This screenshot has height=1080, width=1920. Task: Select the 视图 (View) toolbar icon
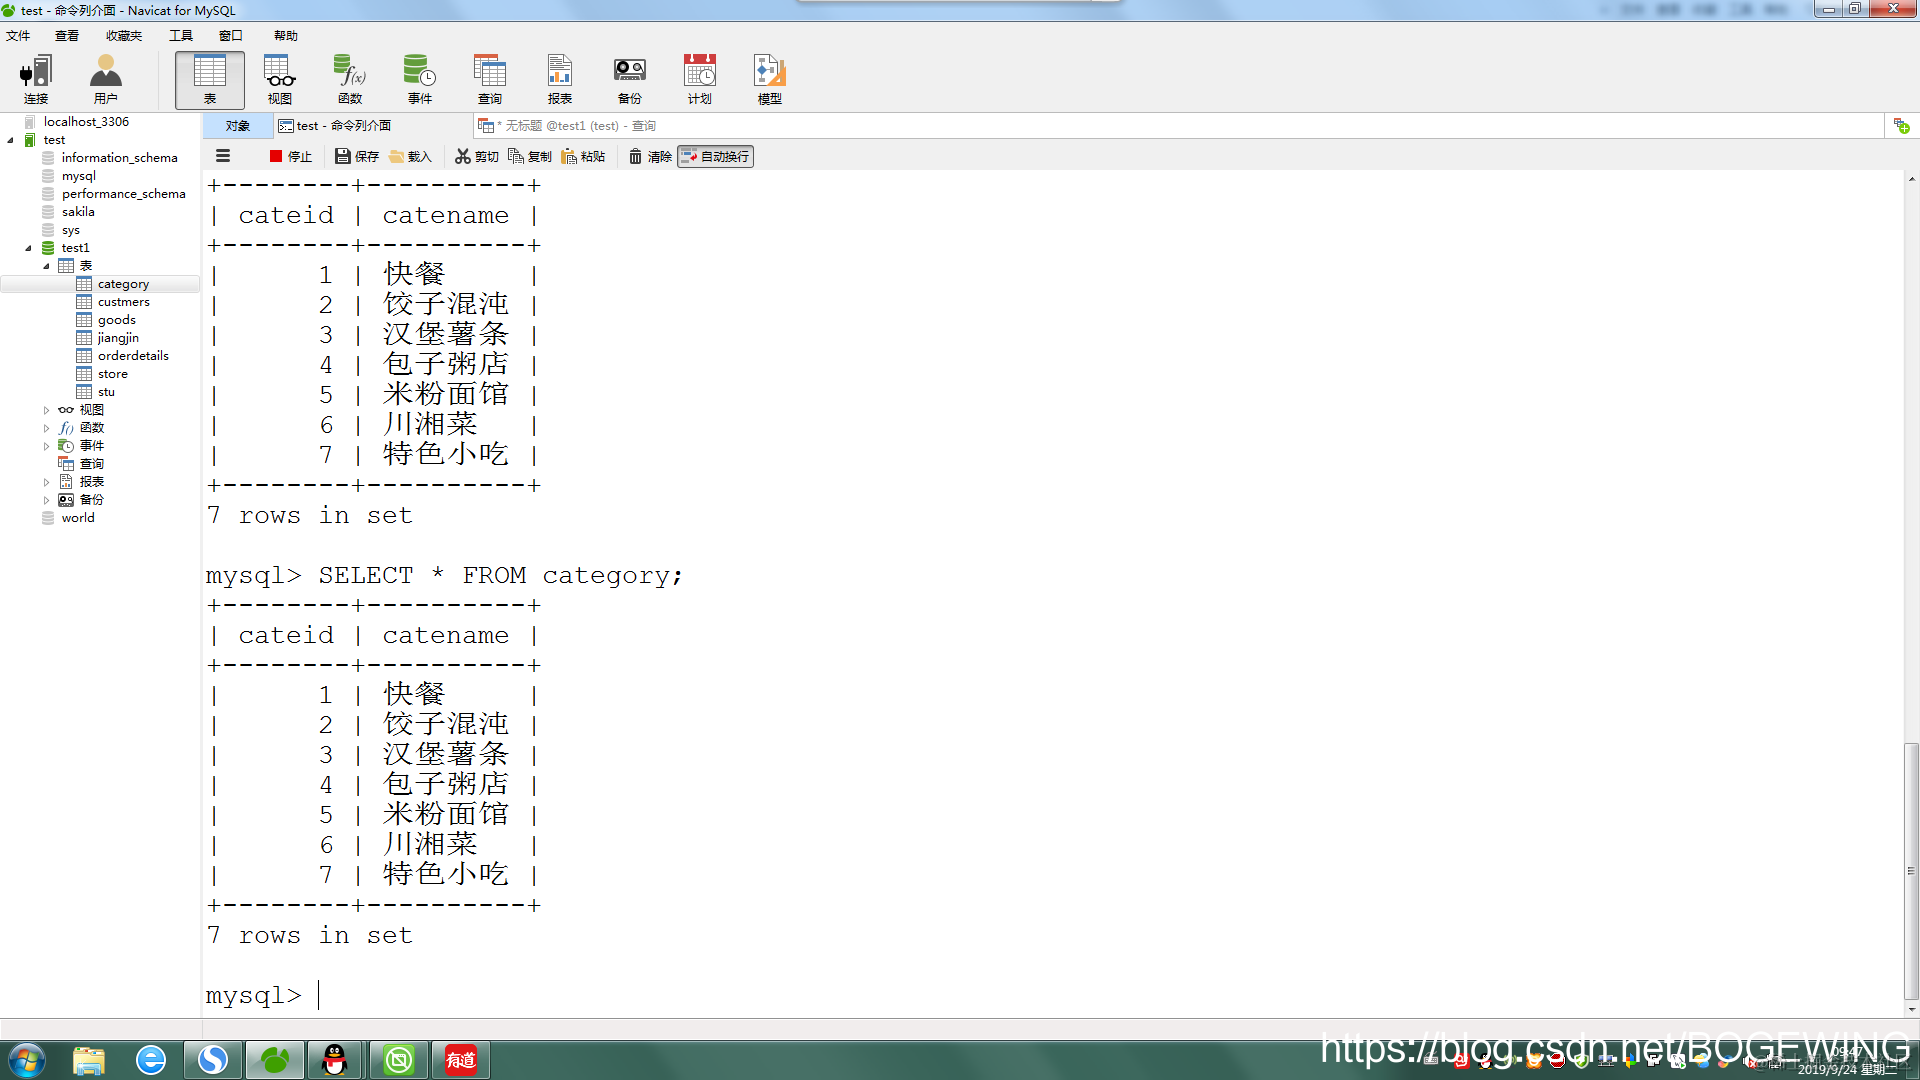[x=279, y=79]
